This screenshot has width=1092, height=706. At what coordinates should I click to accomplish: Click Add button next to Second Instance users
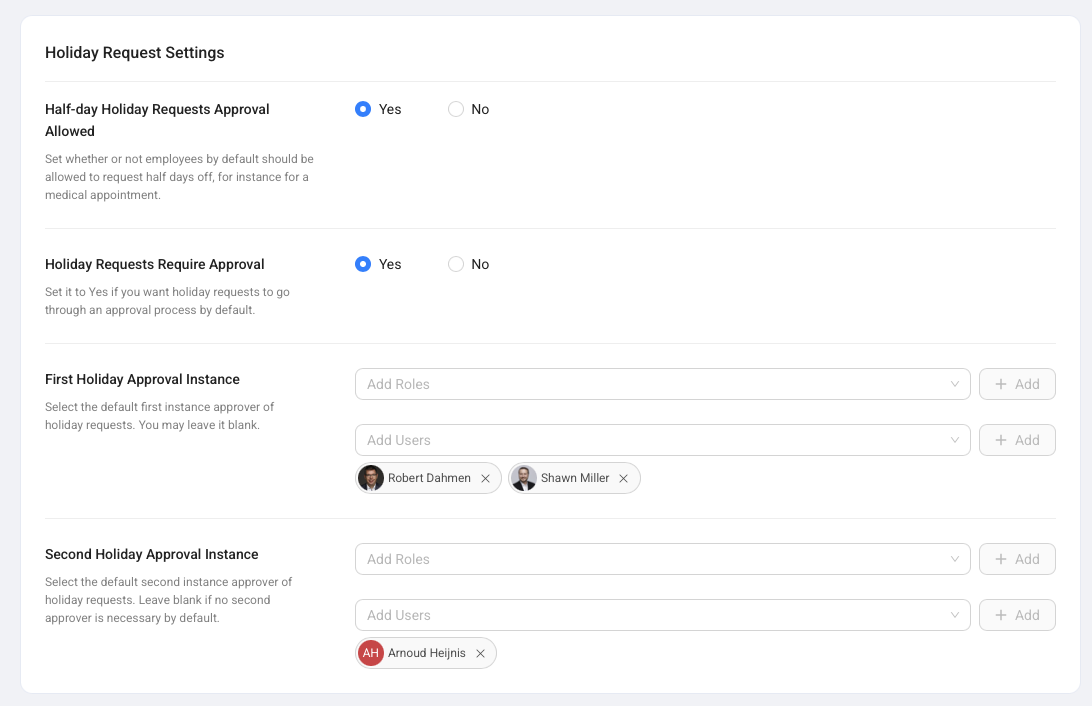point(1017,615)
